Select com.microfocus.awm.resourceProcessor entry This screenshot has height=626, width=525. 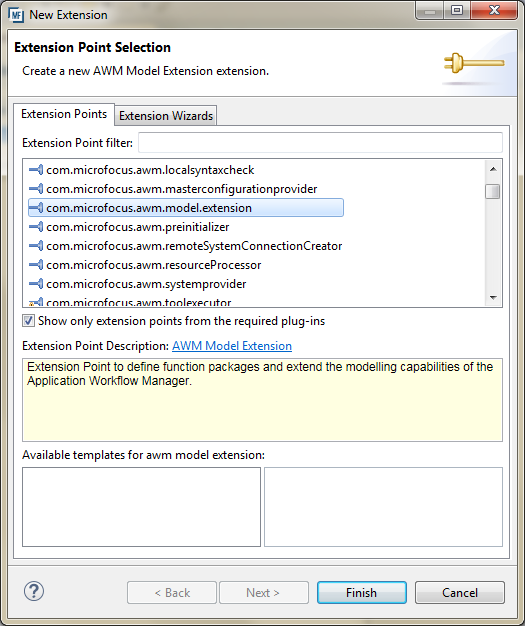154,265
